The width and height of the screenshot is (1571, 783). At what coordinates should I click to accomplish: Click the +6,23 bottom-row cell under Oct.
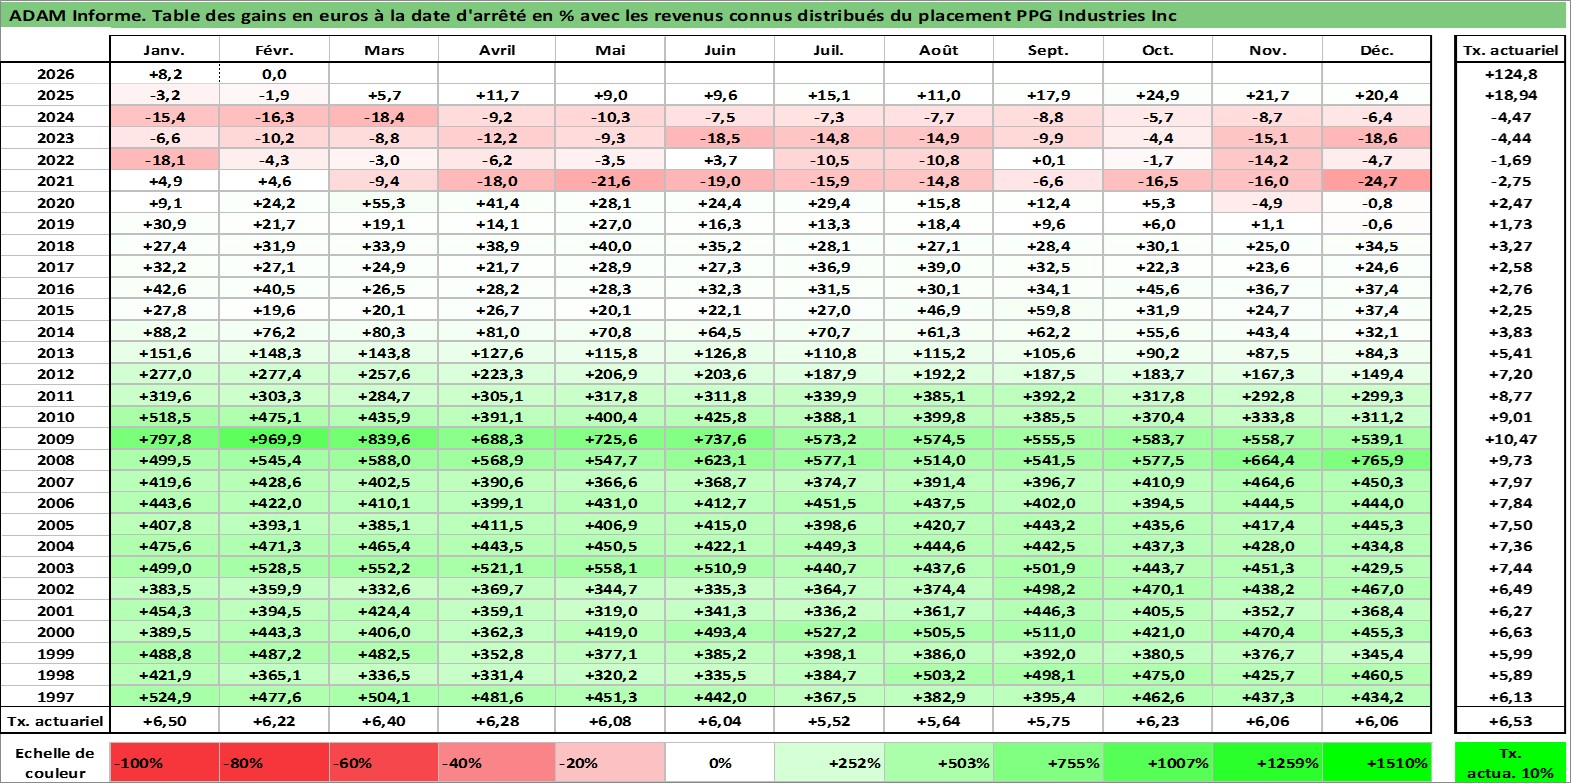tap(1158, 721)
